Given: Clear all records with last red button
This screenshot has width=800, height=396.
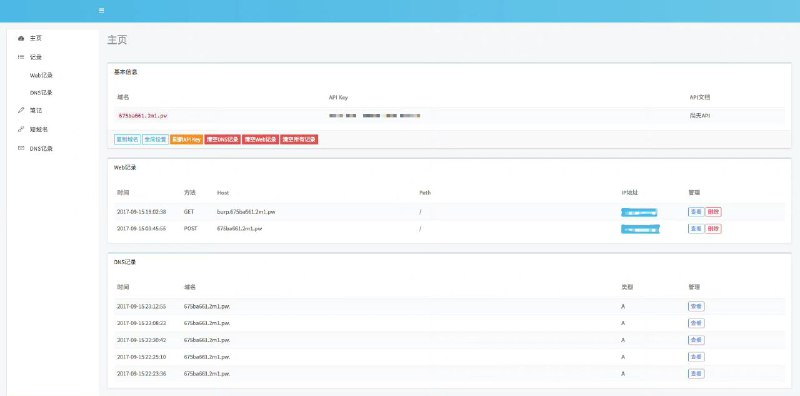Looking at the screenshot, I should click(x=299, y=139).
